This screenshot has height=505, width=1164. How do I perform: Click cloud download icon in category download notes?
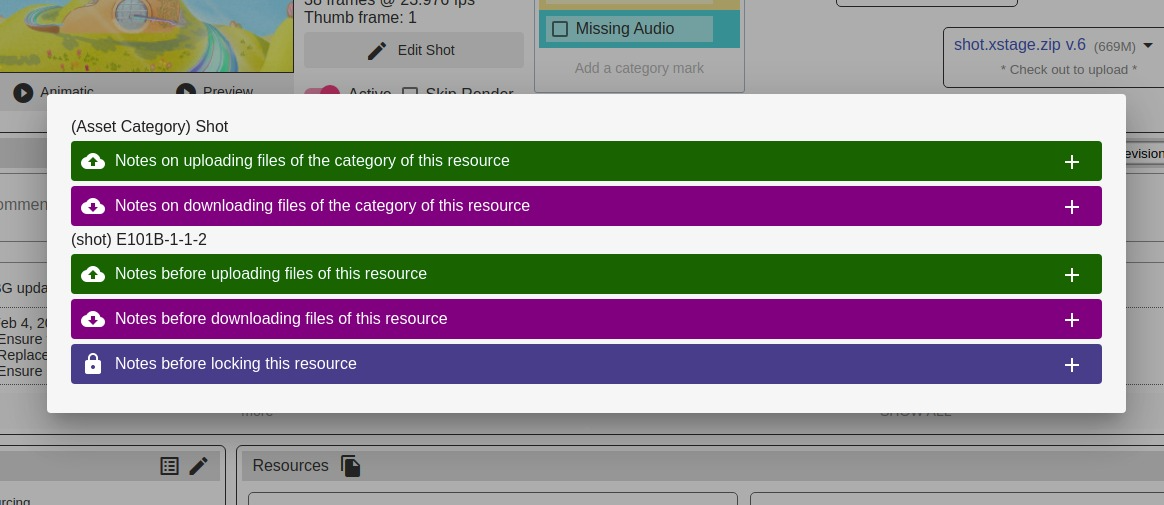pos(93,206)
